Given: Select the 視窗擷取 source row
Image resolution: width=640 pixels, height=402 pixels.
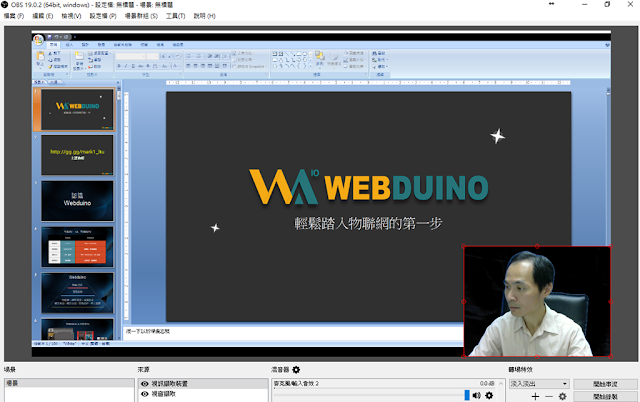Looking at the screenshot, I should click(x=203, y=394).
